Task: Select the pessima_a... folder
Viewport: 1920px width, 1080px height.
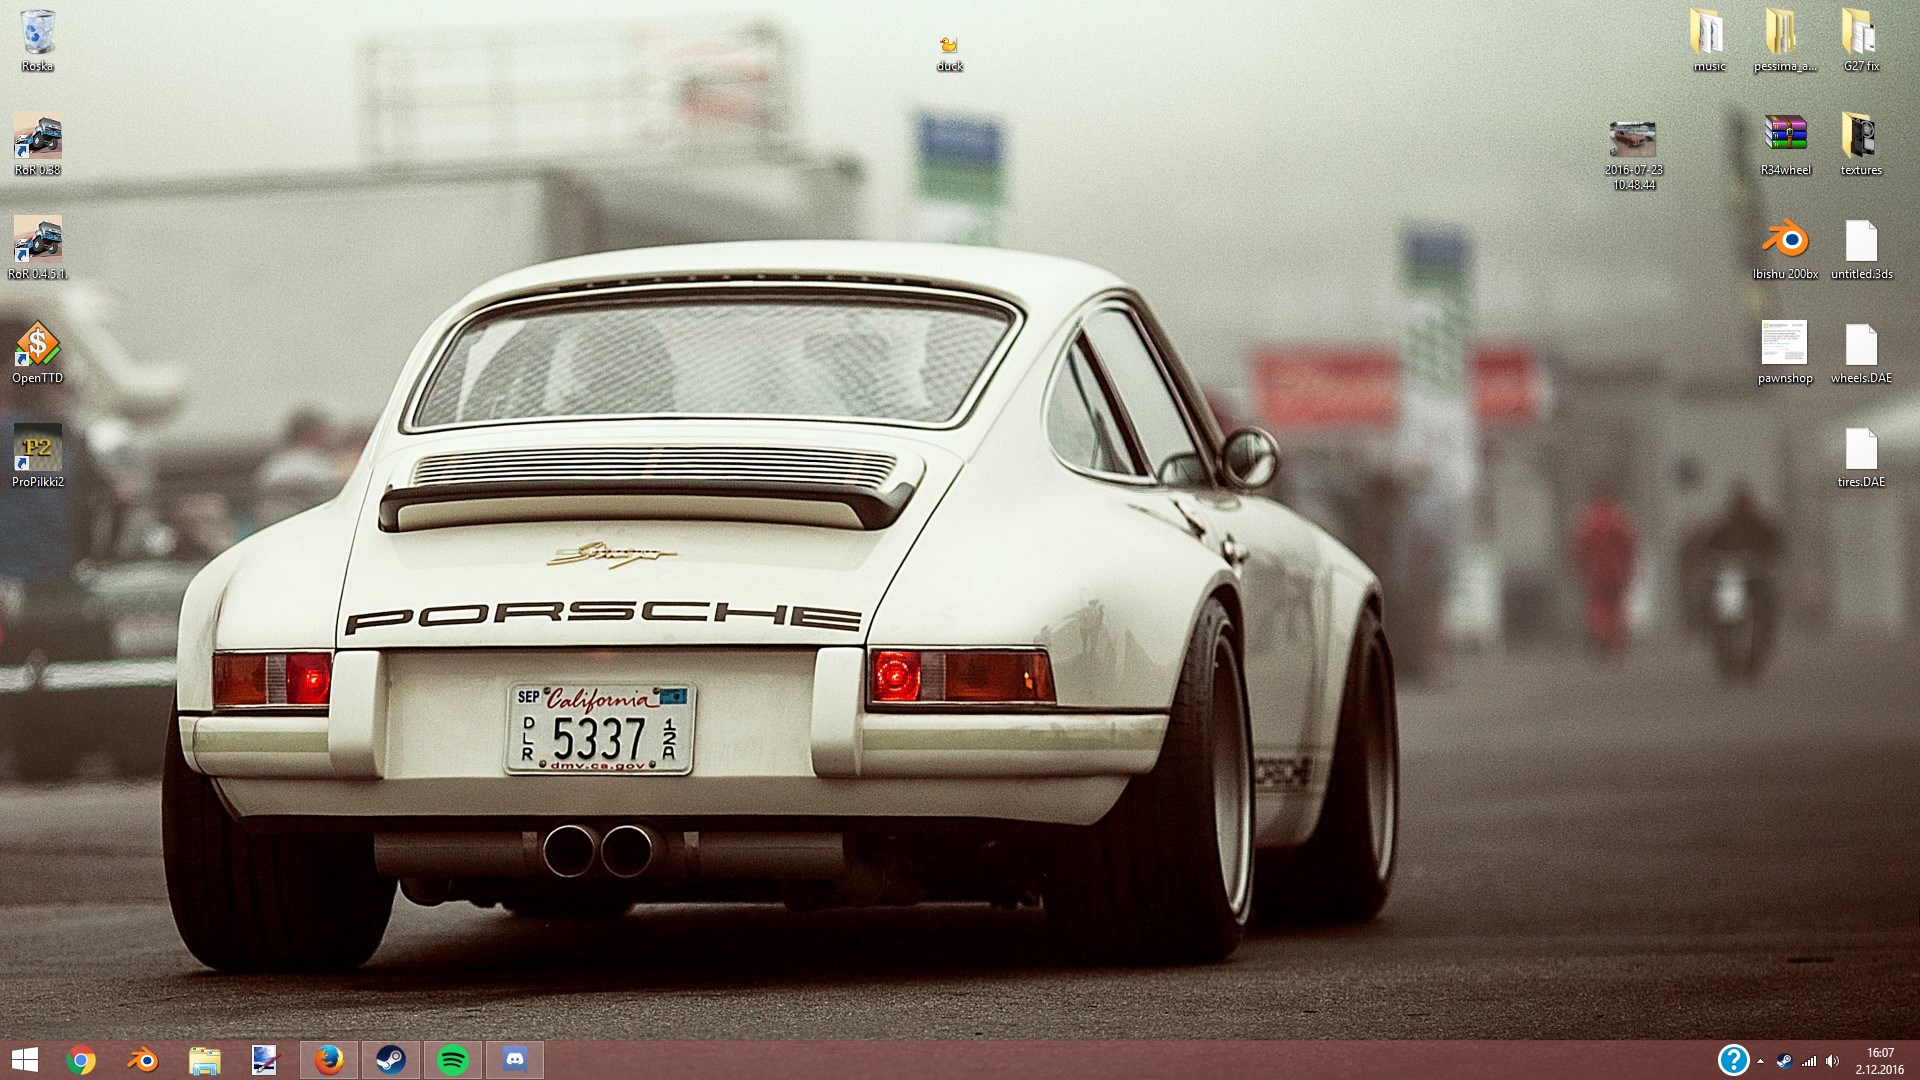Action: tap(1785, 40)
